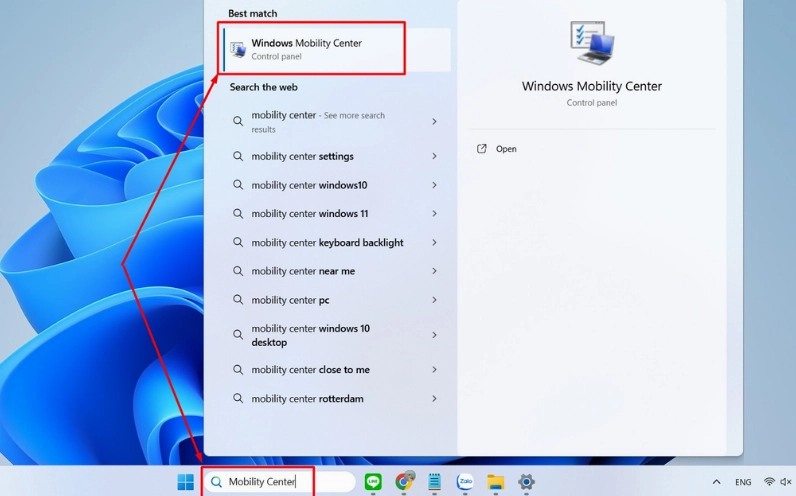Click search icon beside 'mobility center windows 11'
This screenshot has height=496, width=796.
pyautogui.click(x=238, y=214)
